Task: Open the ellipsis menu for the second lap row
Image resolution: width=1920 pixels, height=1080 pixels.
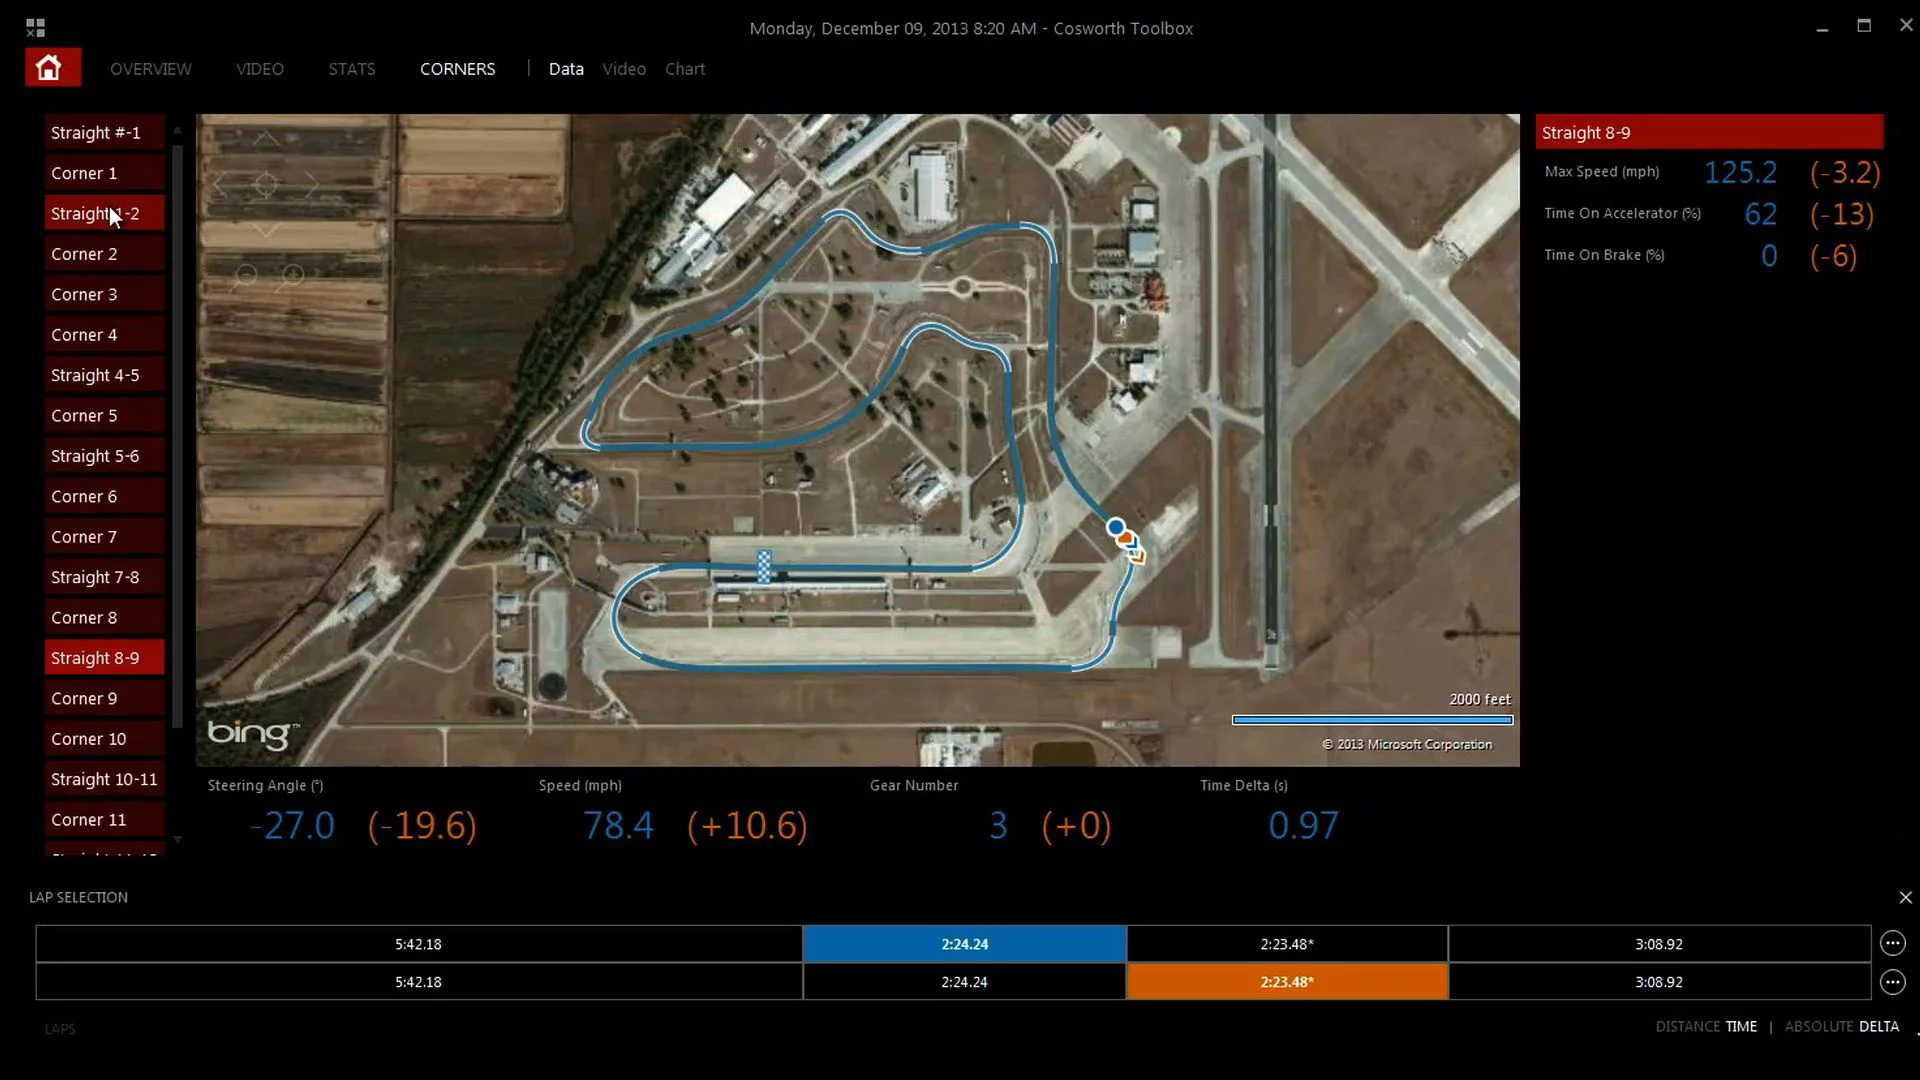Action: [x=1894, y=982]
